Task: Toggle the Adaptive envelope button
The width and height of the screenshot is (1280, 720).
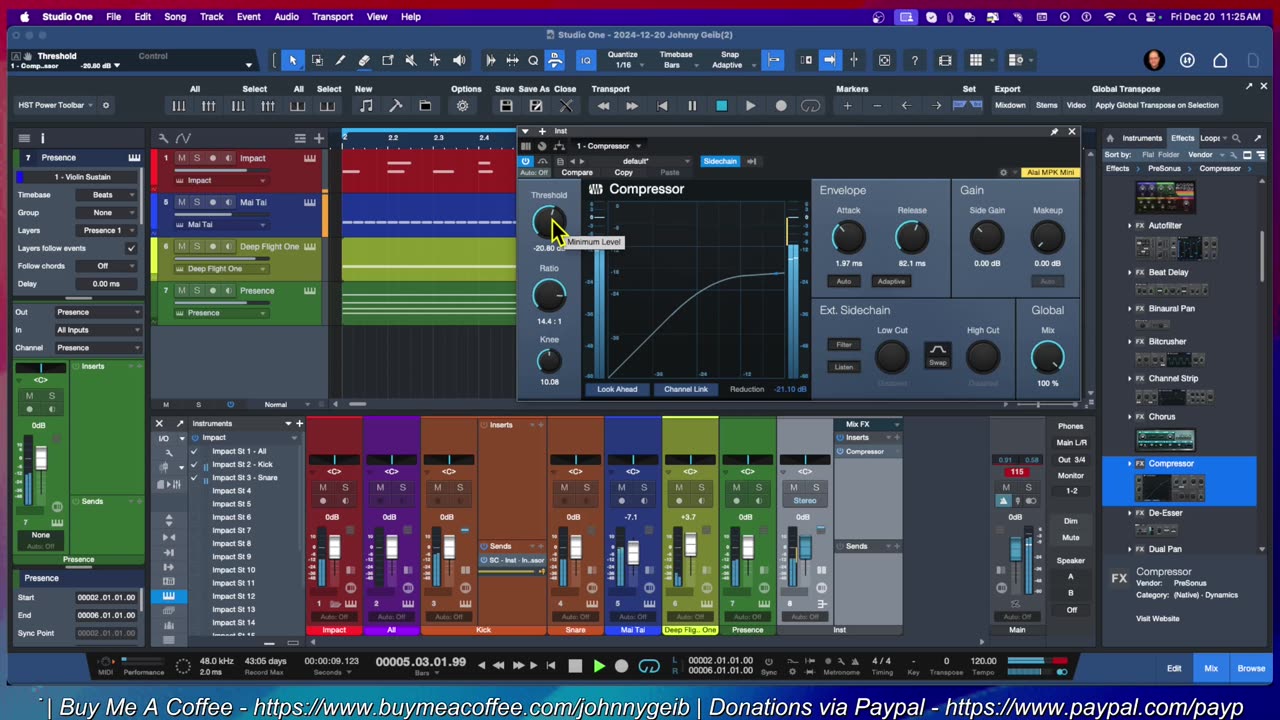Action: (890, 281)
